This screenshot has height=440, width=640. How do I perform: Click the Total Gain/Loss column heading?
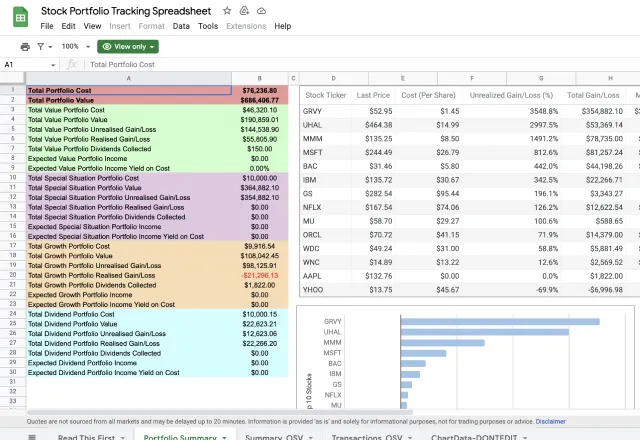click(x=593, y=95)
